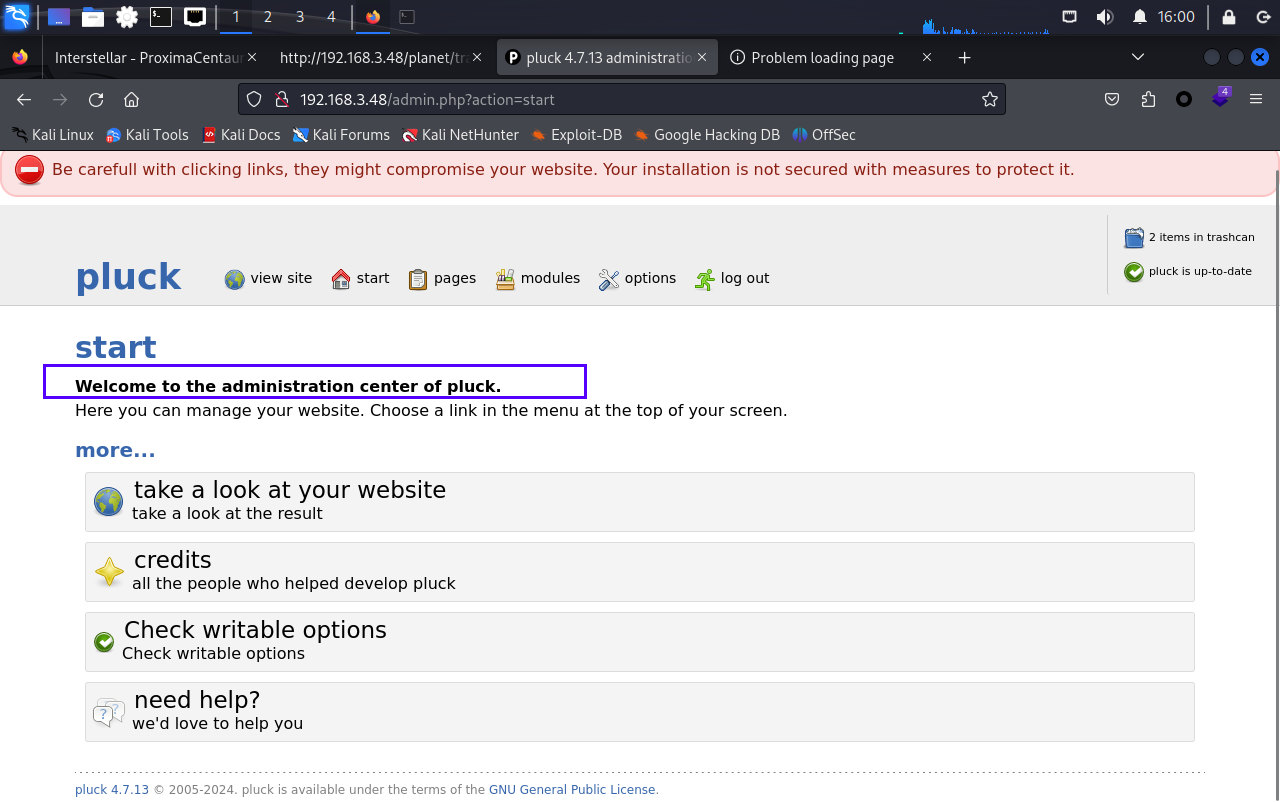Click the 16:00 clock in panel

1176,16
